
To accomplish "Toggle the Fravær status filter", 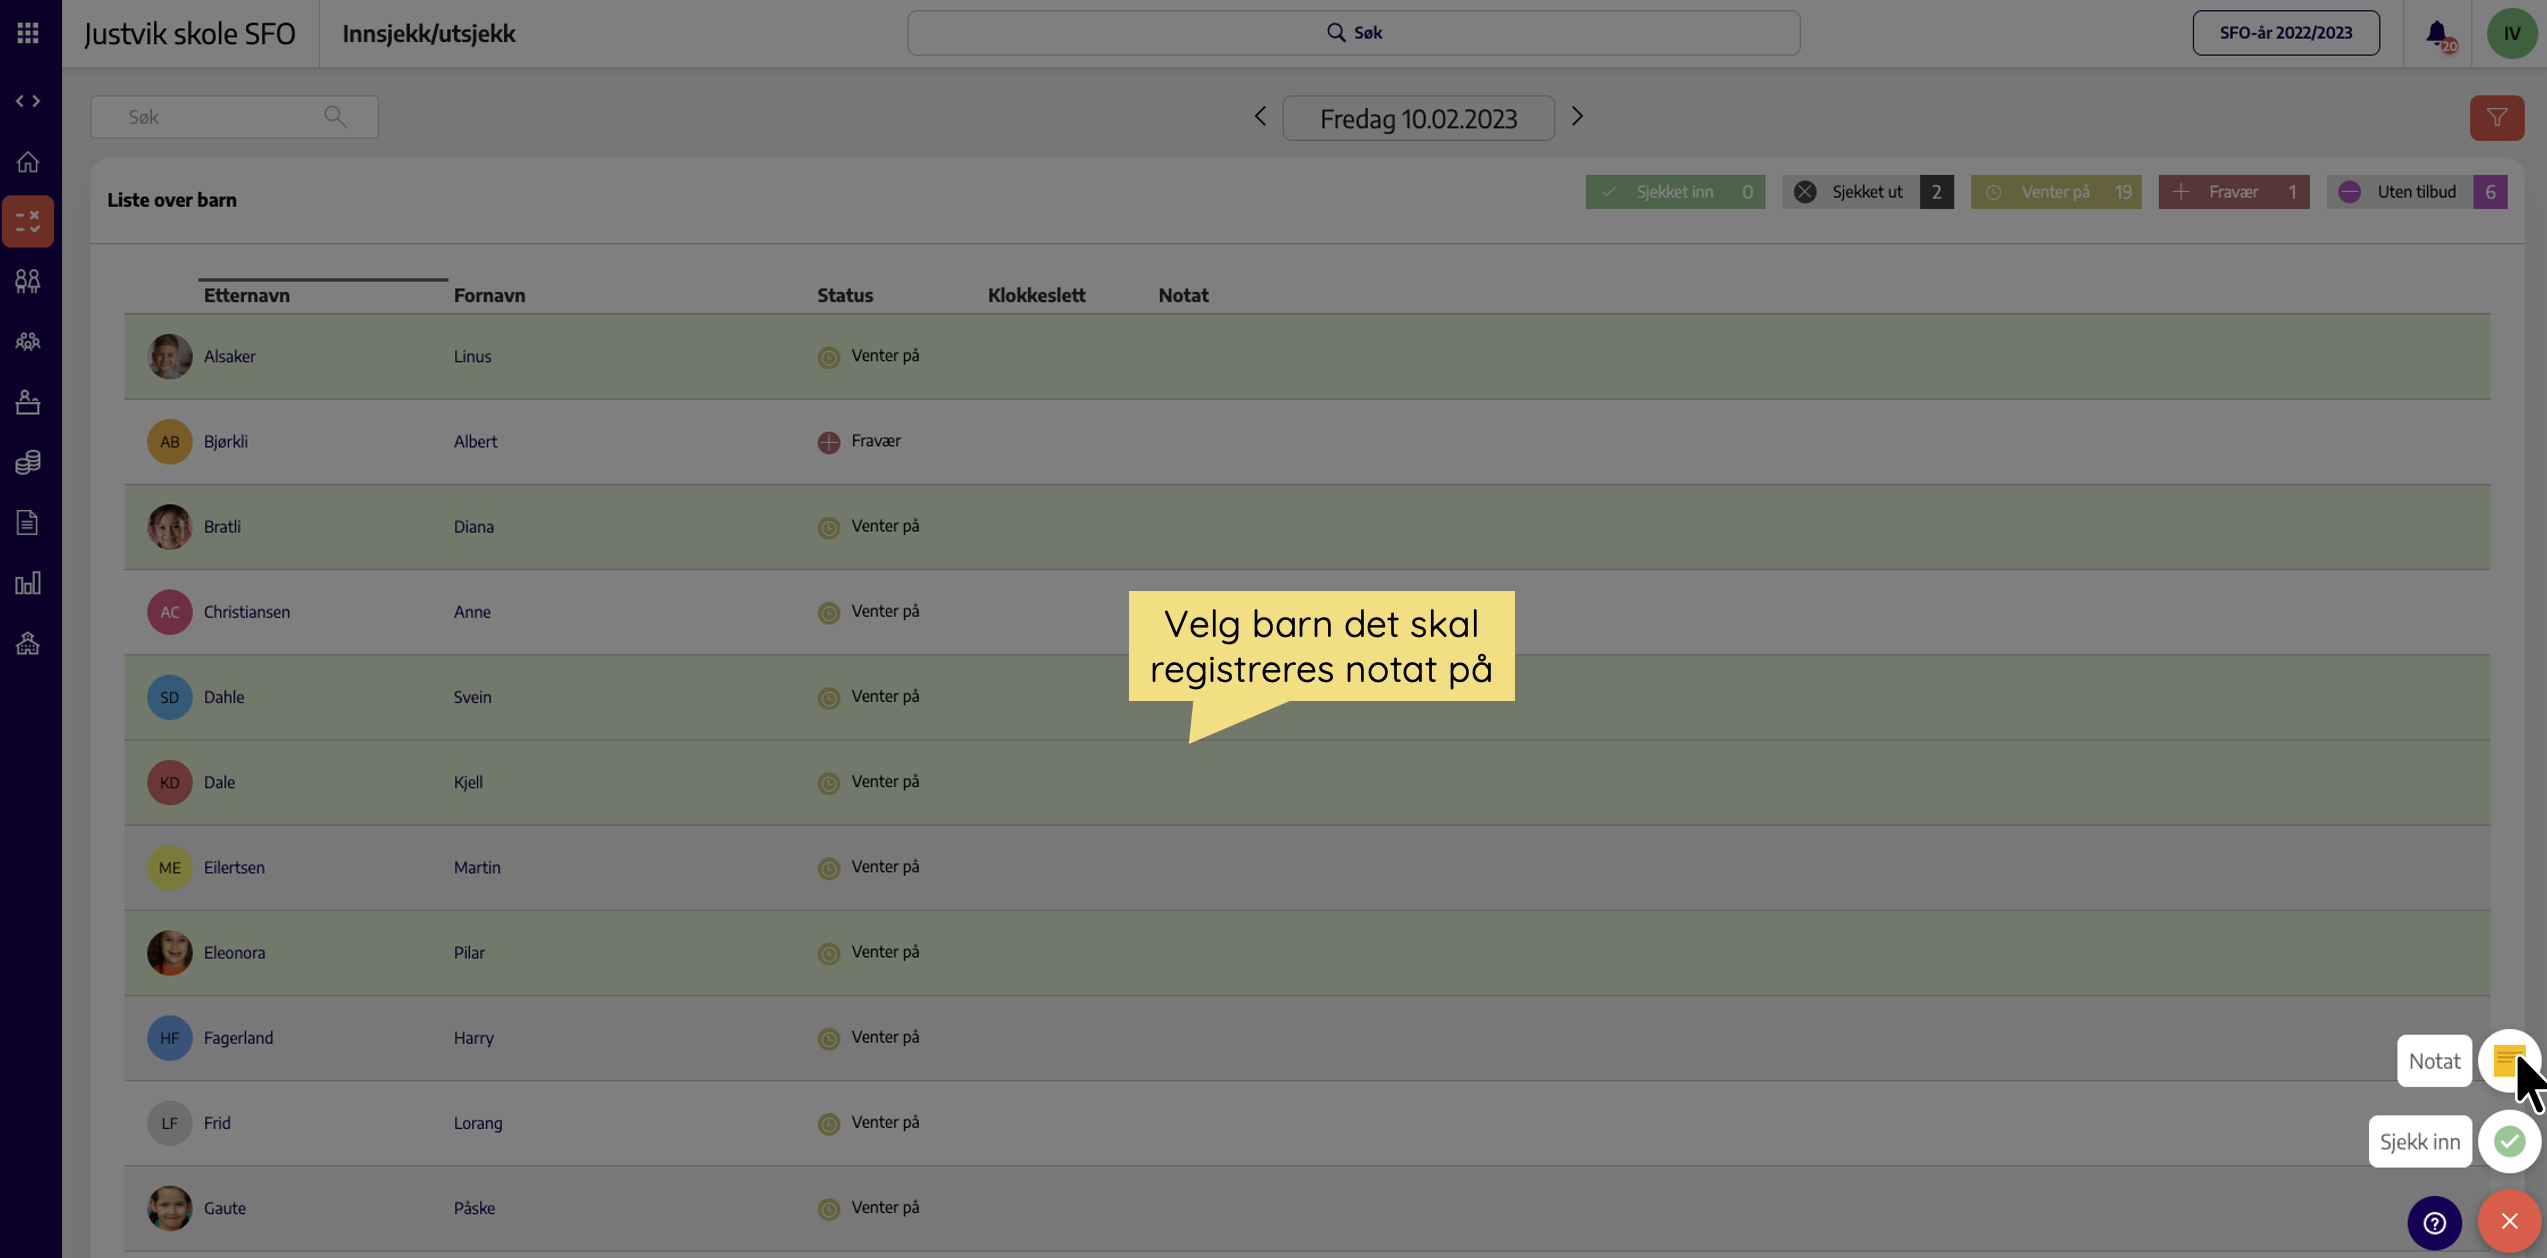I will (2233, 192).
